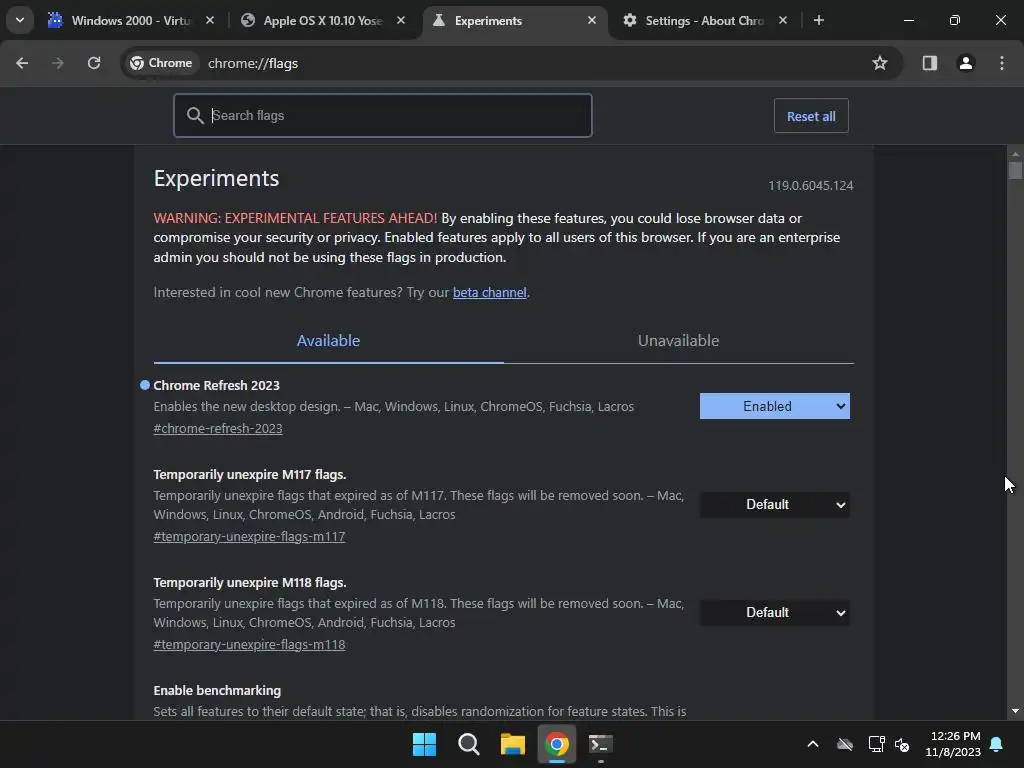The width and height of the screenshot is (1024, 768).
Task: Close the Apple OS X 10.10 tab
Action: pos(401,20)
